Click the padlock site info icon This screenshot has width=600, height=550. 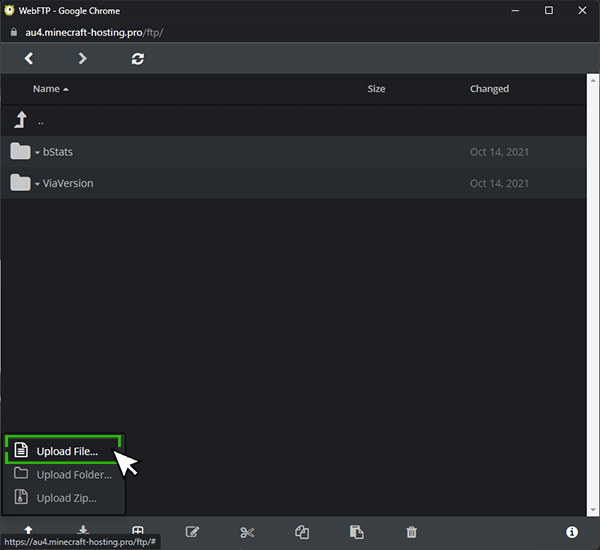pos(14,32)
